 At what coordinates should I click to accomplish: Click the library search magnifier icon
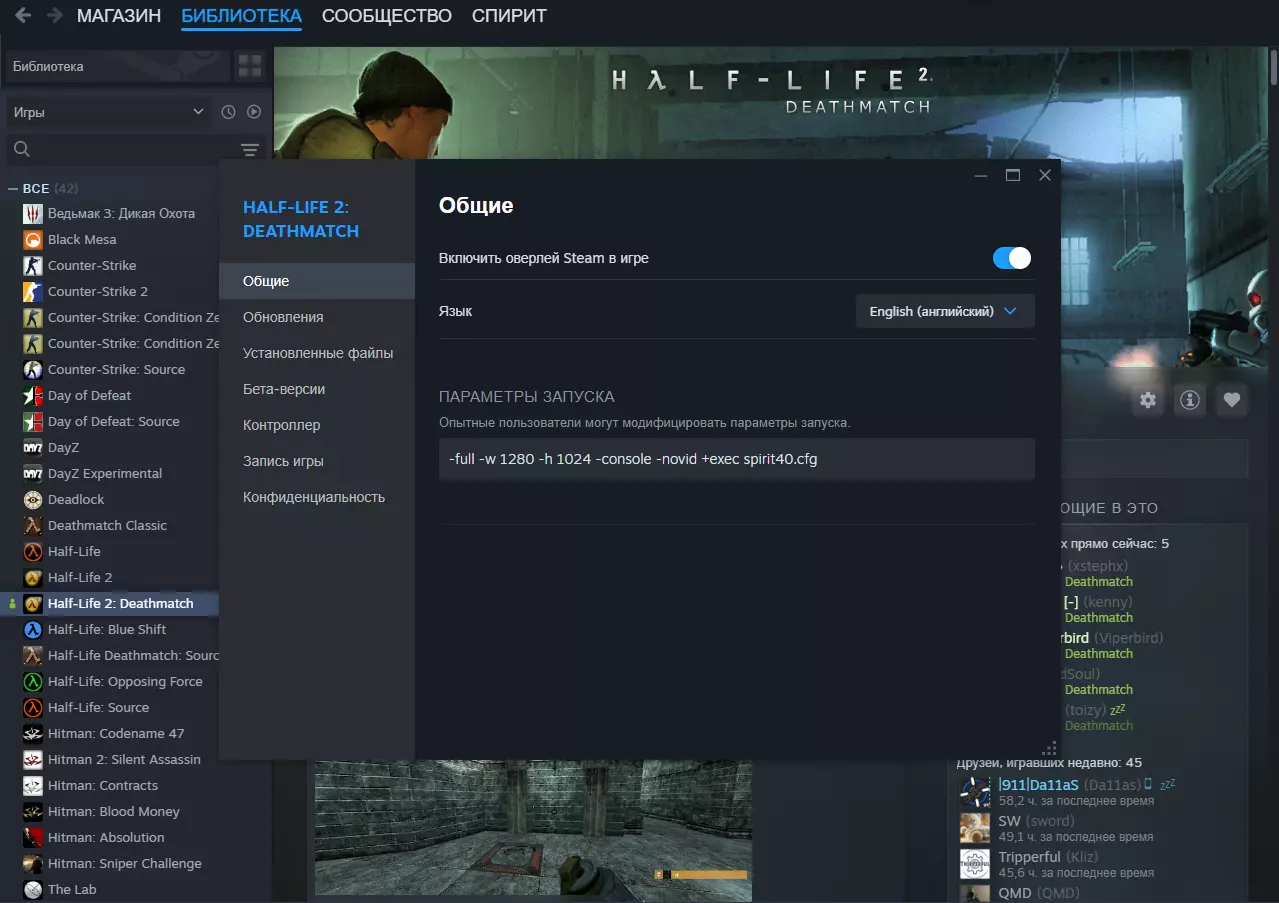point(21,150)
